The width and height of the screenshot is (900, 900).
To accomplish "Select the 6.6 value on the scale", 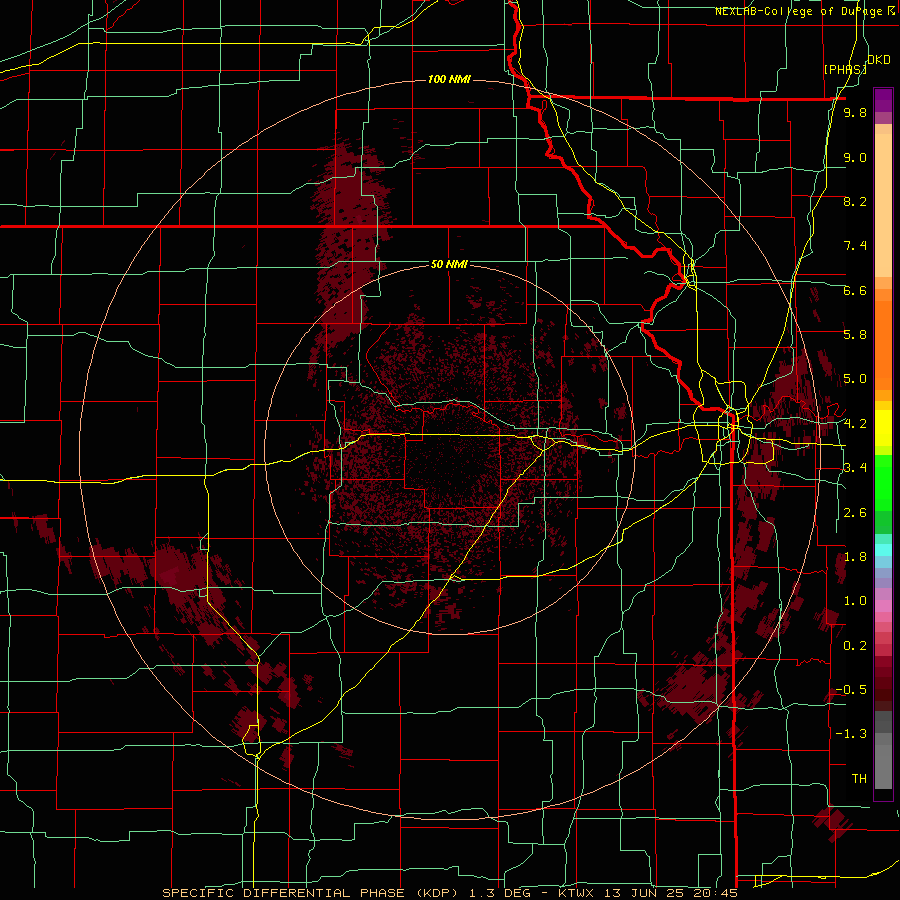I will click(x=855, y=290).
